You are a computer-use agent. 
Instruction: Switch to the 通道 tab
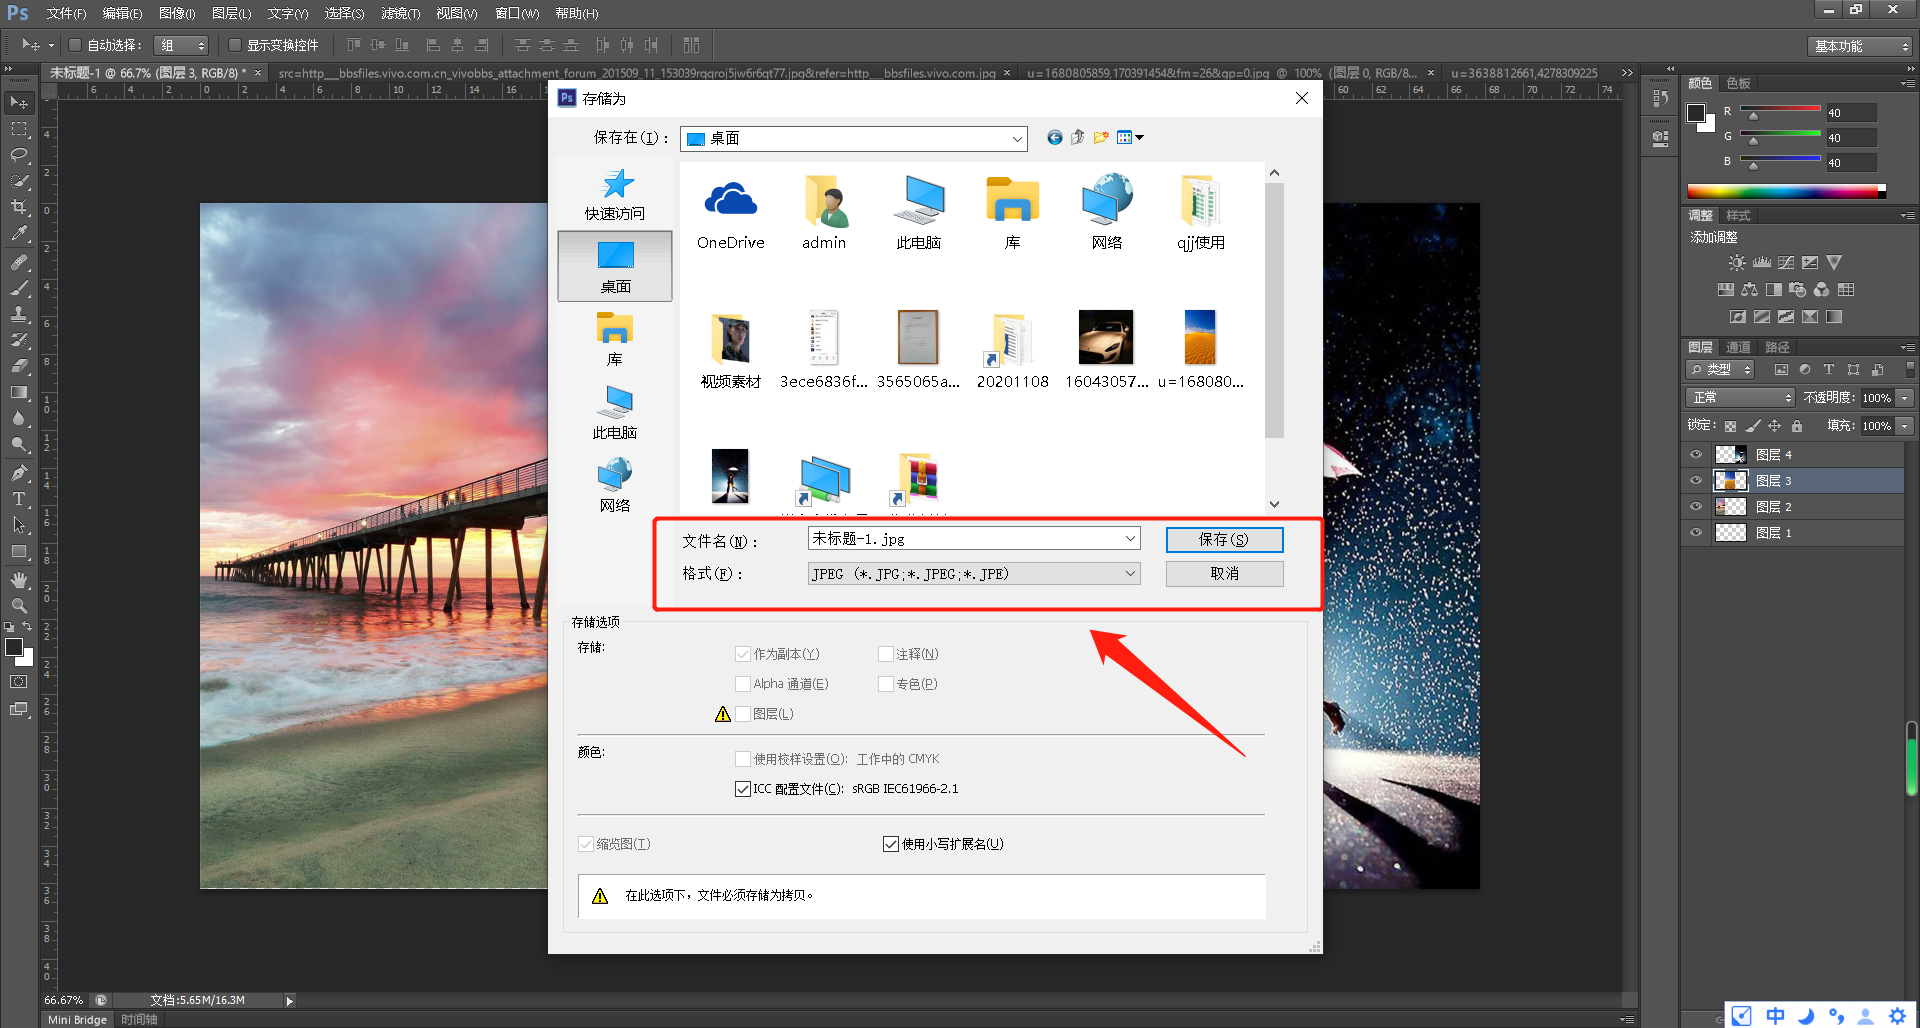1739,347
